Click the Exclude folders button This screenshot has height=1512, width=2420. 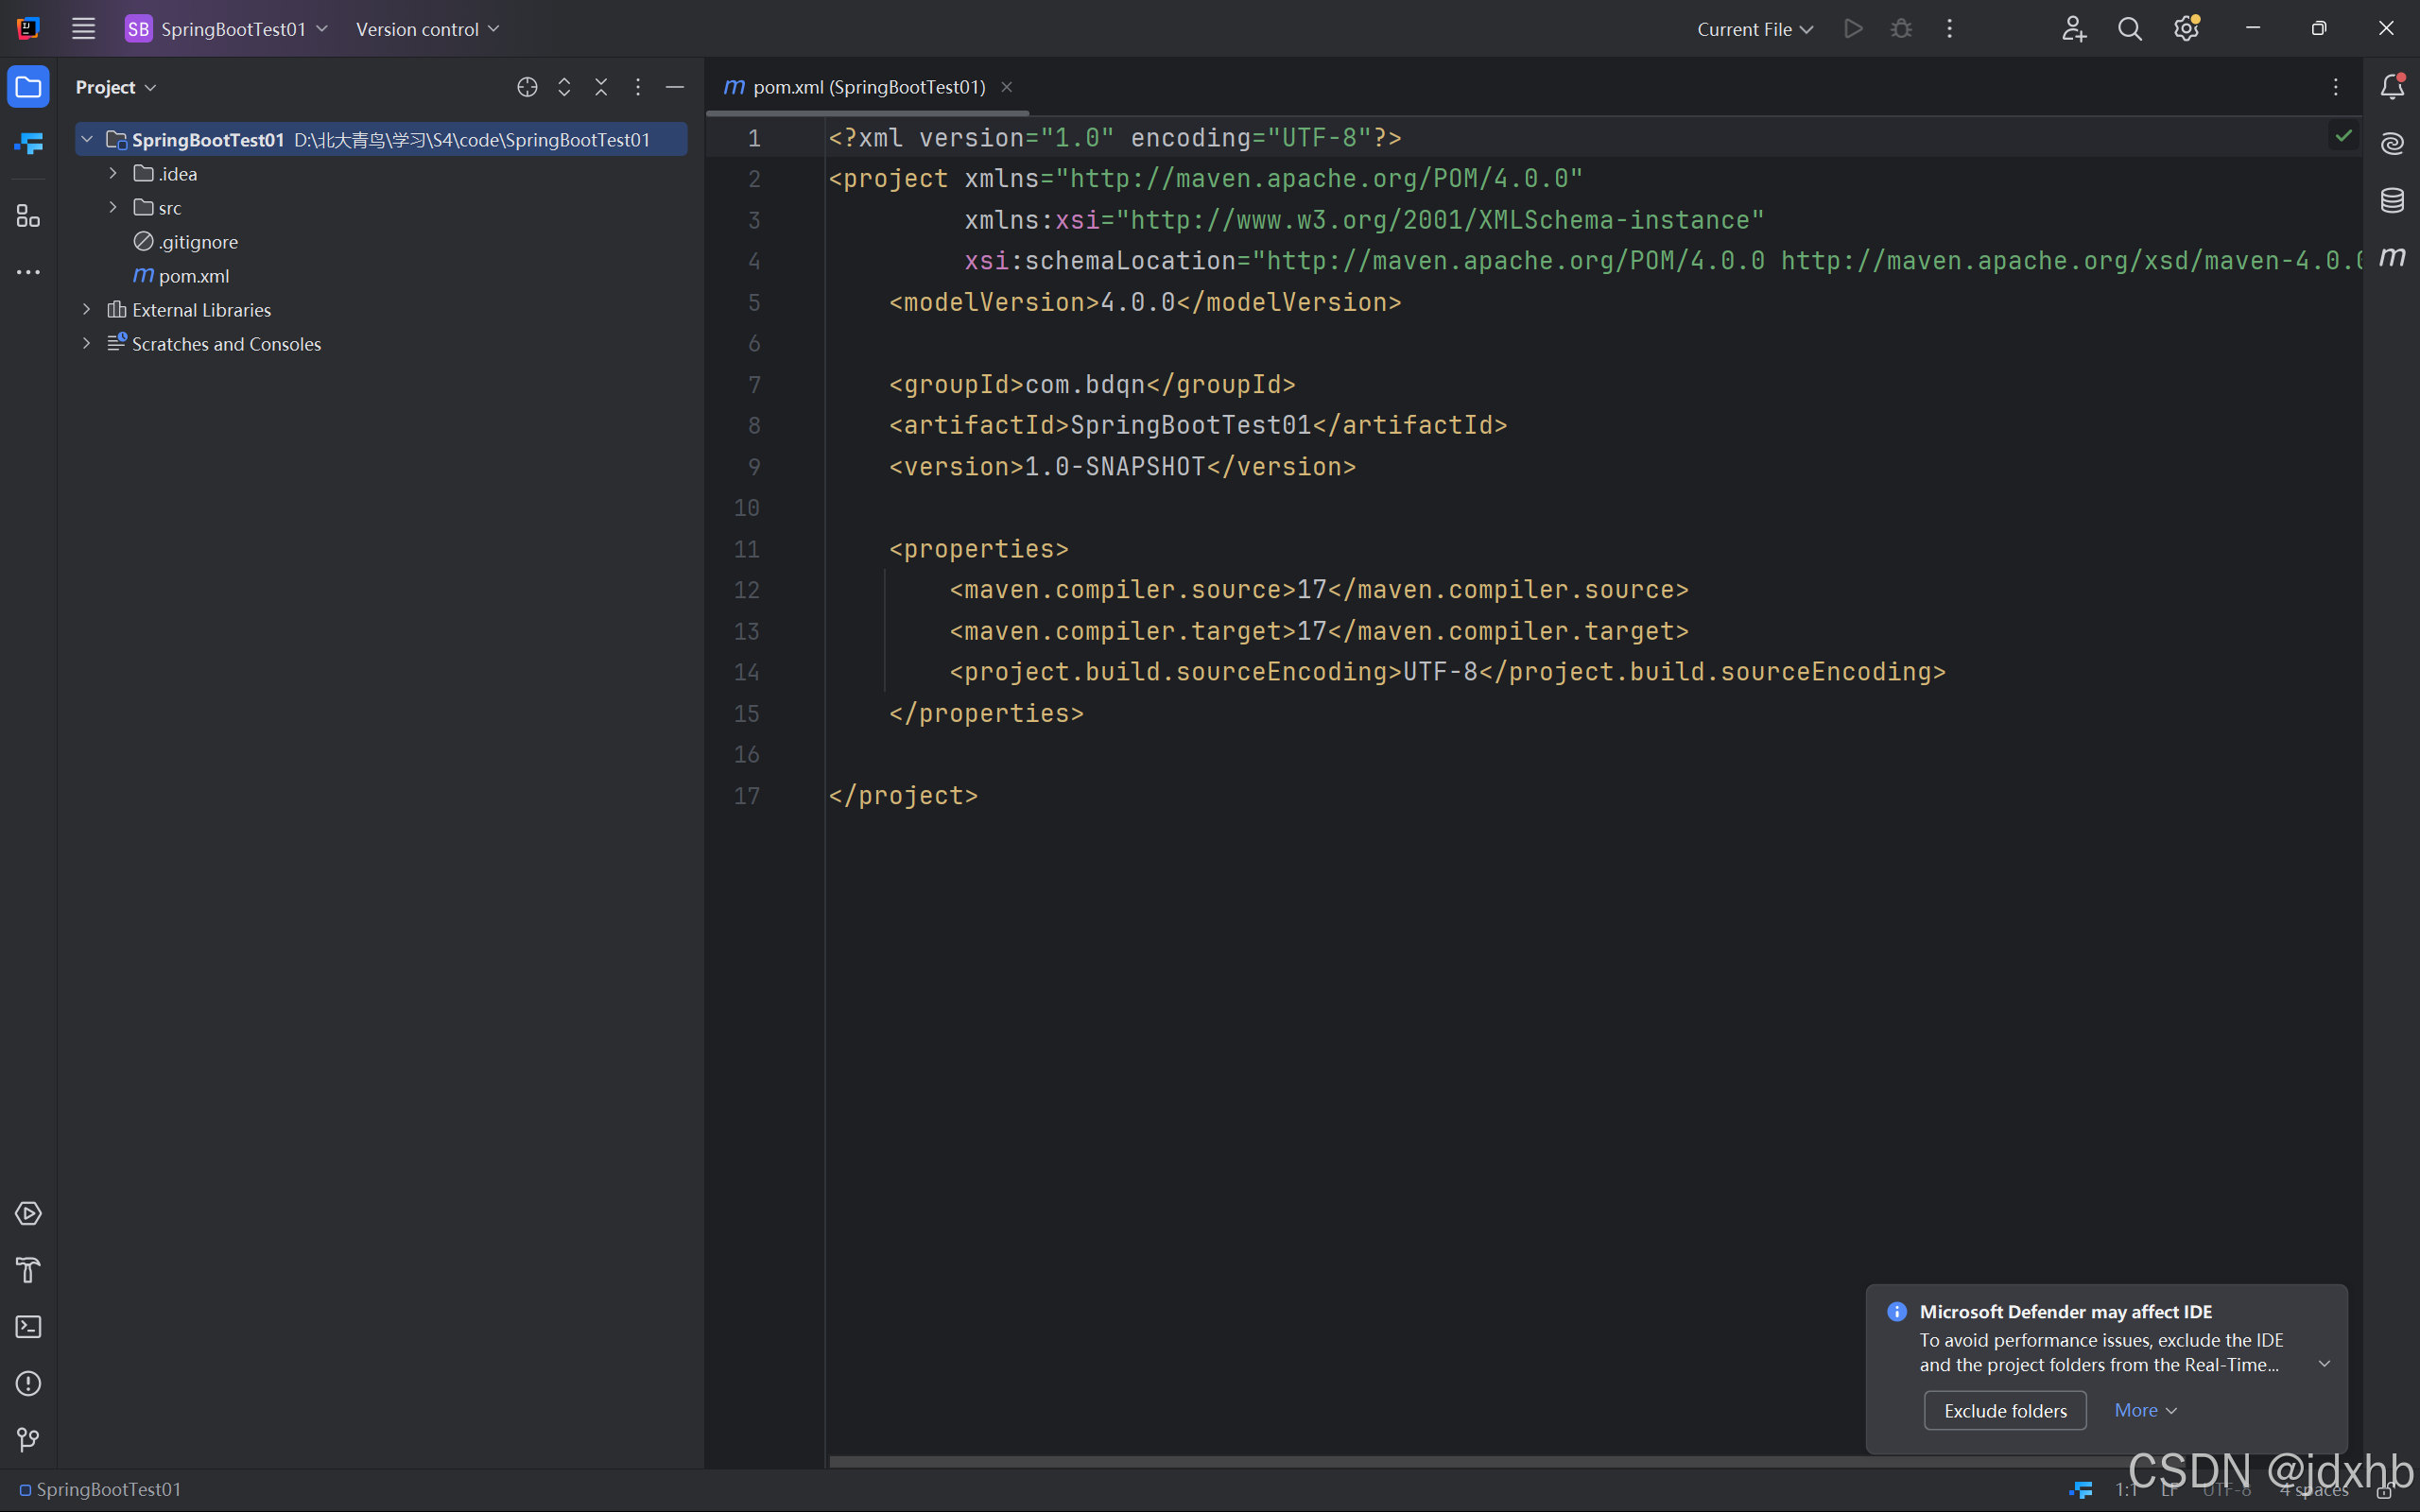2004,1410
